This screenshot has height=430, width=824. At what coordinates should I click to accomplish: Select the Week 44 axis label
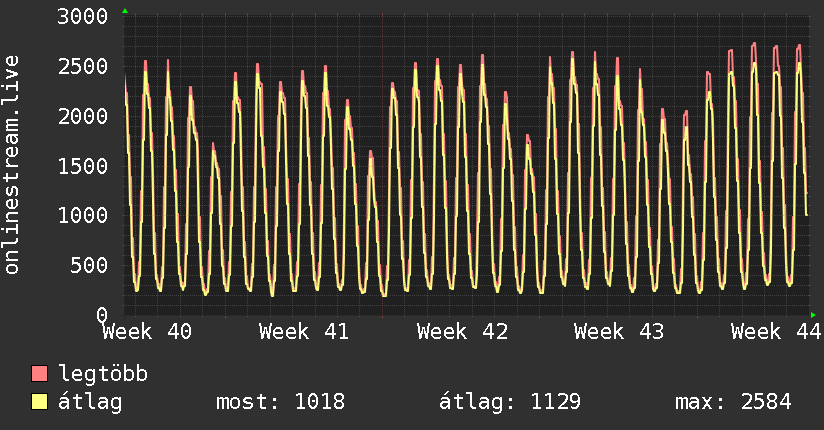coord(776,332)
